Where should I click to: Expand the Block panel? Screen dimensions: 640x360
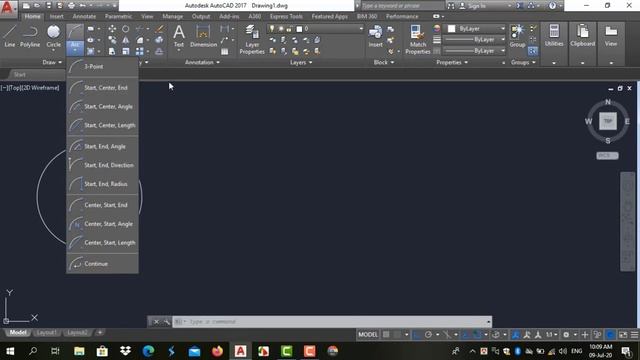pos(384,62)
